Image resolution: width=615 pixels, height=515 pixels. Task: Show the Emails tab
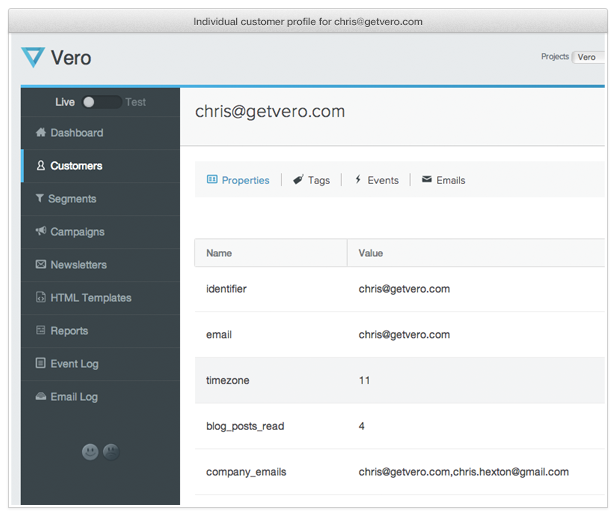tap(443, 180)
